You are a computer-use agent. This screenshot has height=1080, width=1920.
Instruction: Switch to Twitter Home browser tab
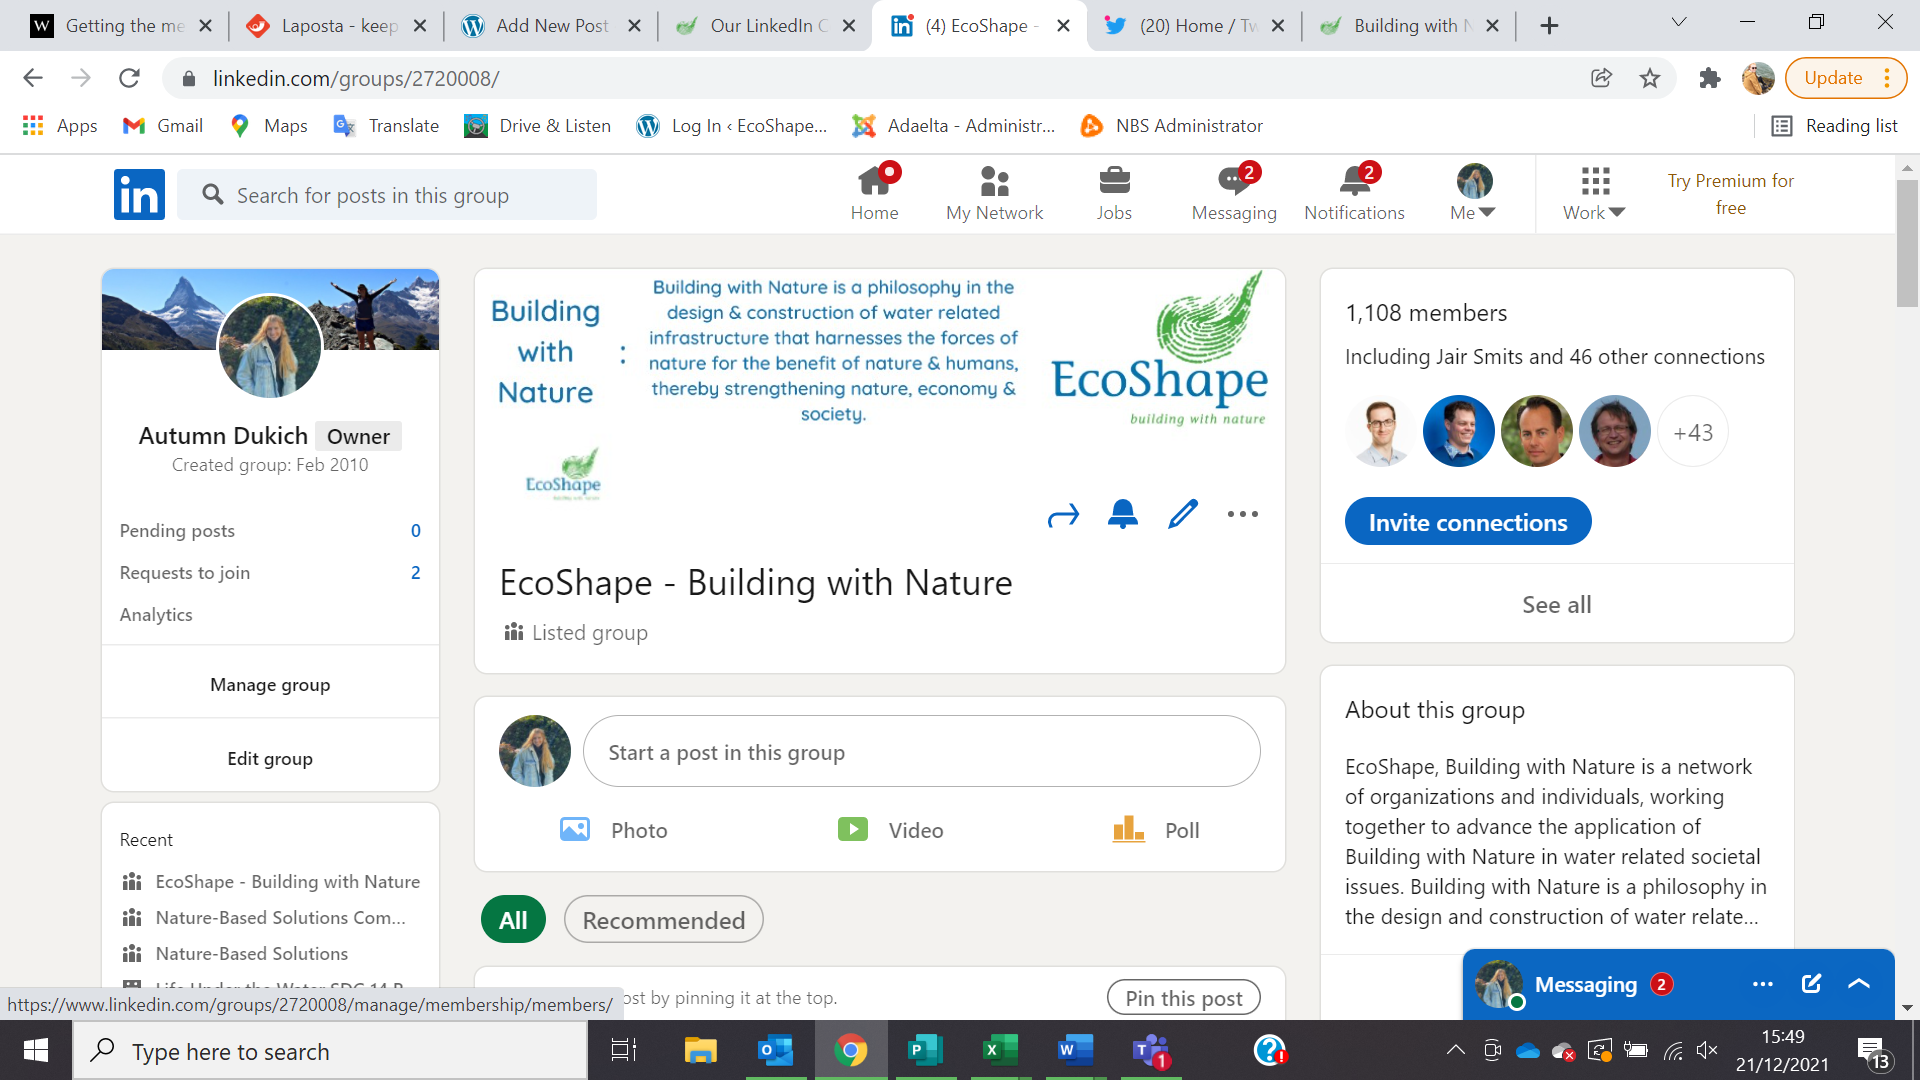coord(1196,26)
